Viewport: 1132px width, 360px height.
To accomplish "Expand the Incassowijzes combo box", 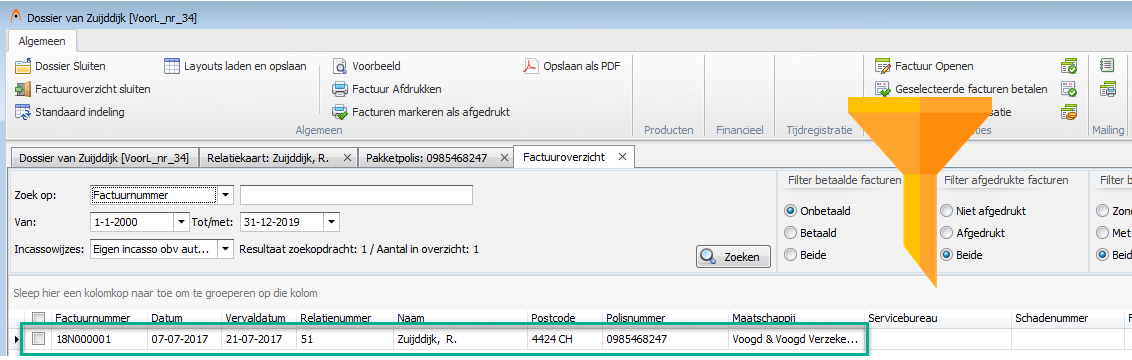I will click(x=226, y=250).
